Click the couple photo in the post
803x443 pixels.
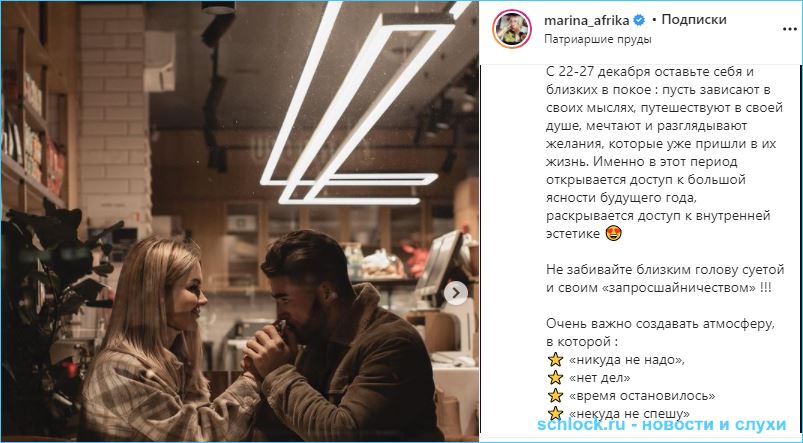[241, 221]
